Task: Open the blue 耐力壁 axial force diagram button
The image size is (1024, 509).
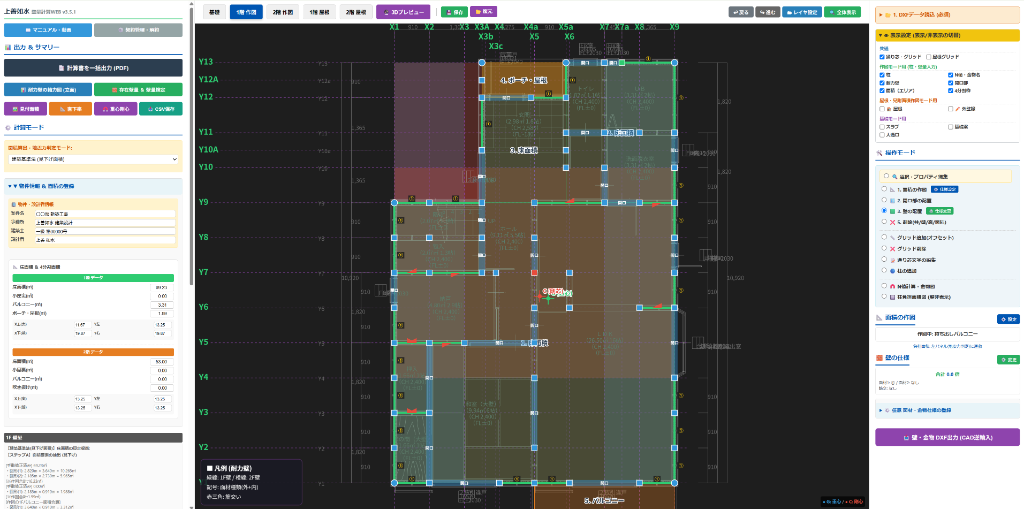Action: click(48, 90)
